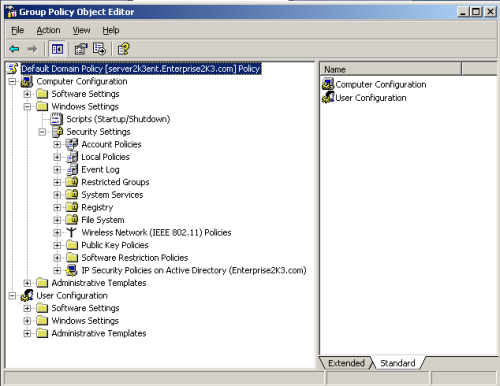500x386 pixels.
Task: Select the Security Settings label
Action: pyautogui.click(x=98, y=132)
